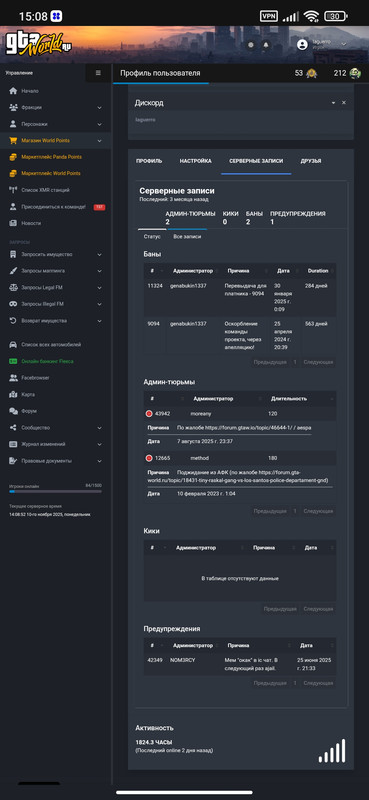Image resolution: width=369 pixels, height=800 pixels.
Task: Click the 212 World Points badge
Action: [348, 73]
